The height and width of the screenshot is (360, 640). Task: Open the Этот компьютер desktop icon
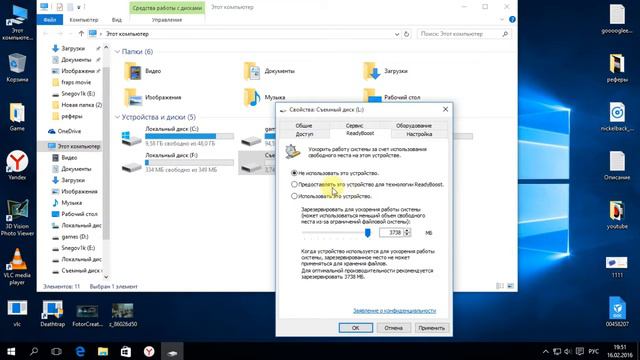(17, 22)
